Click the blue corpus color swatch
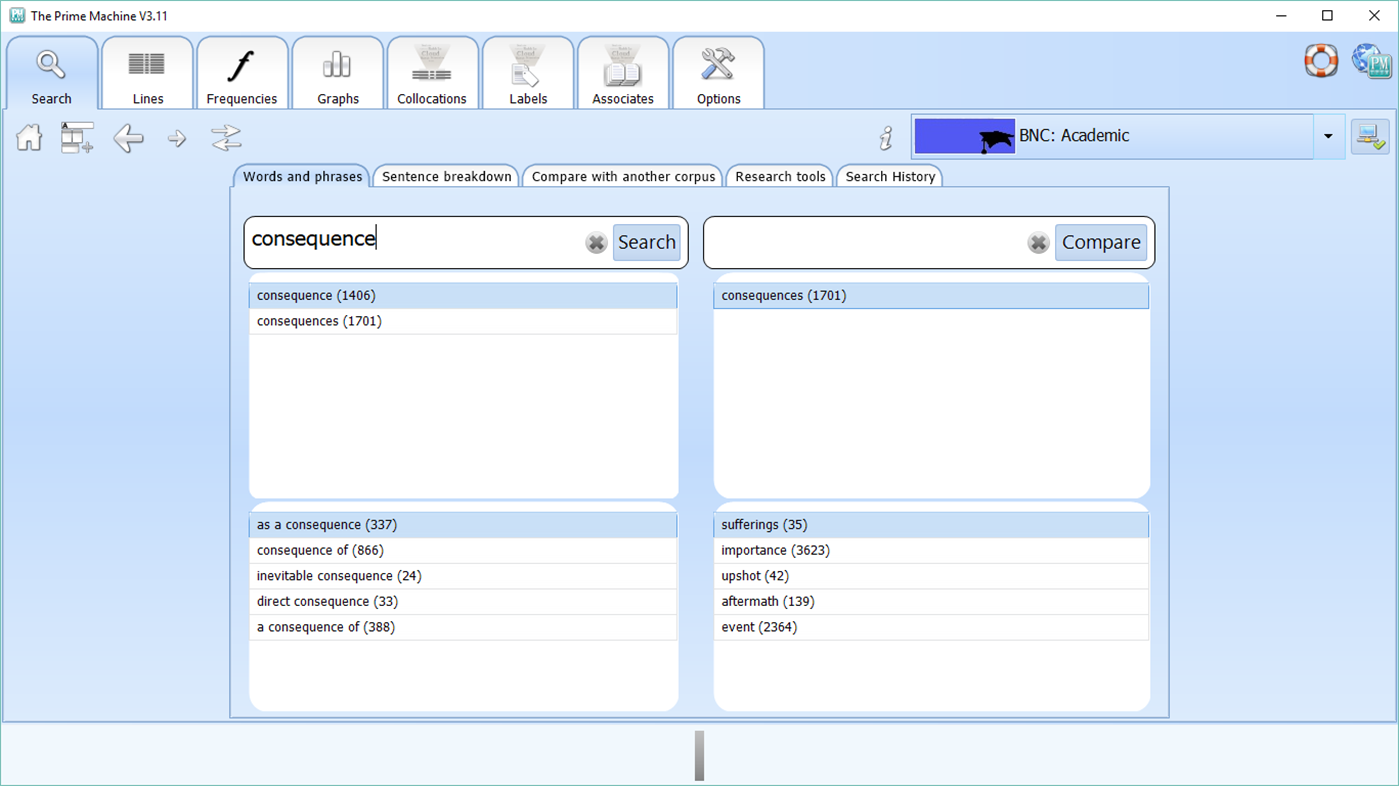1399x786 pixels. click(965, 137)
